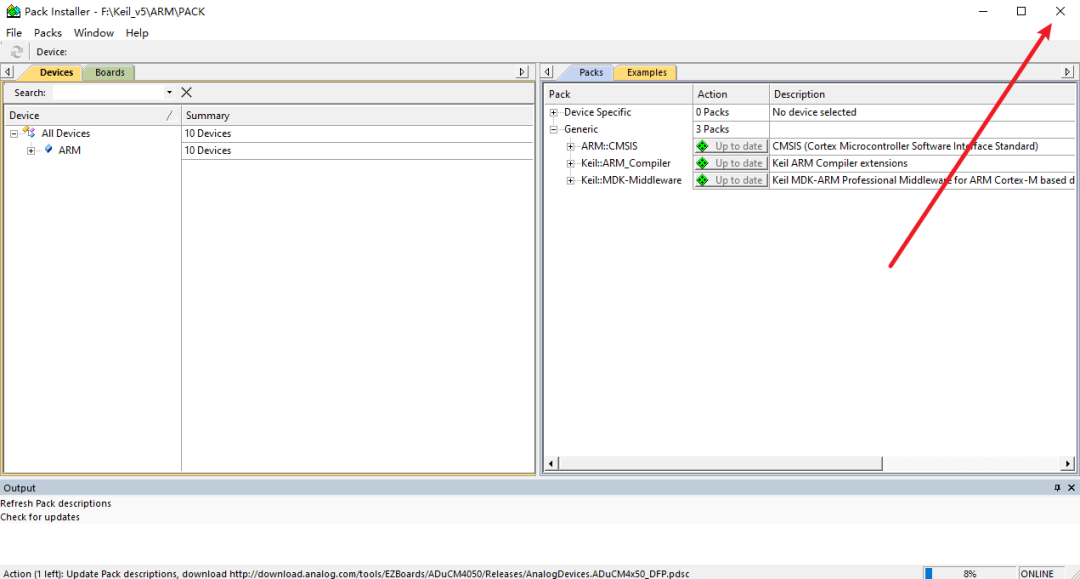Click the 8% download progress bar
The image size is (1080, 579).
click(x=969, y=573)
